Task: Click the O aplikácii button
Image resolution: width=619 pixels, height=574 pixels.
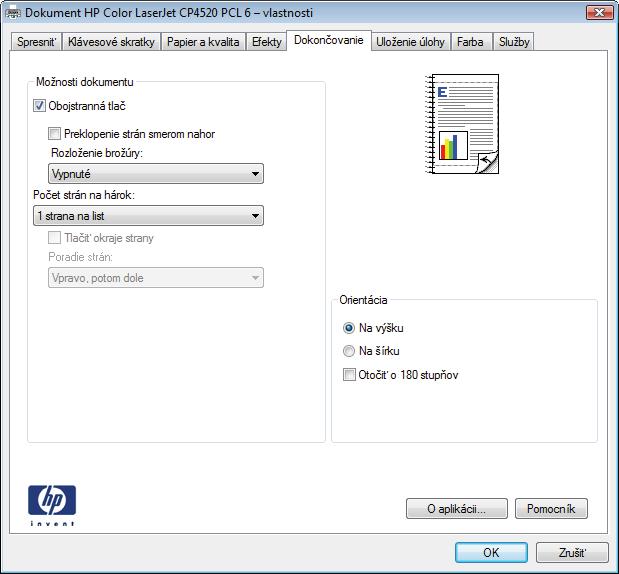Action: pyautogui.click(x=457, y=508)
